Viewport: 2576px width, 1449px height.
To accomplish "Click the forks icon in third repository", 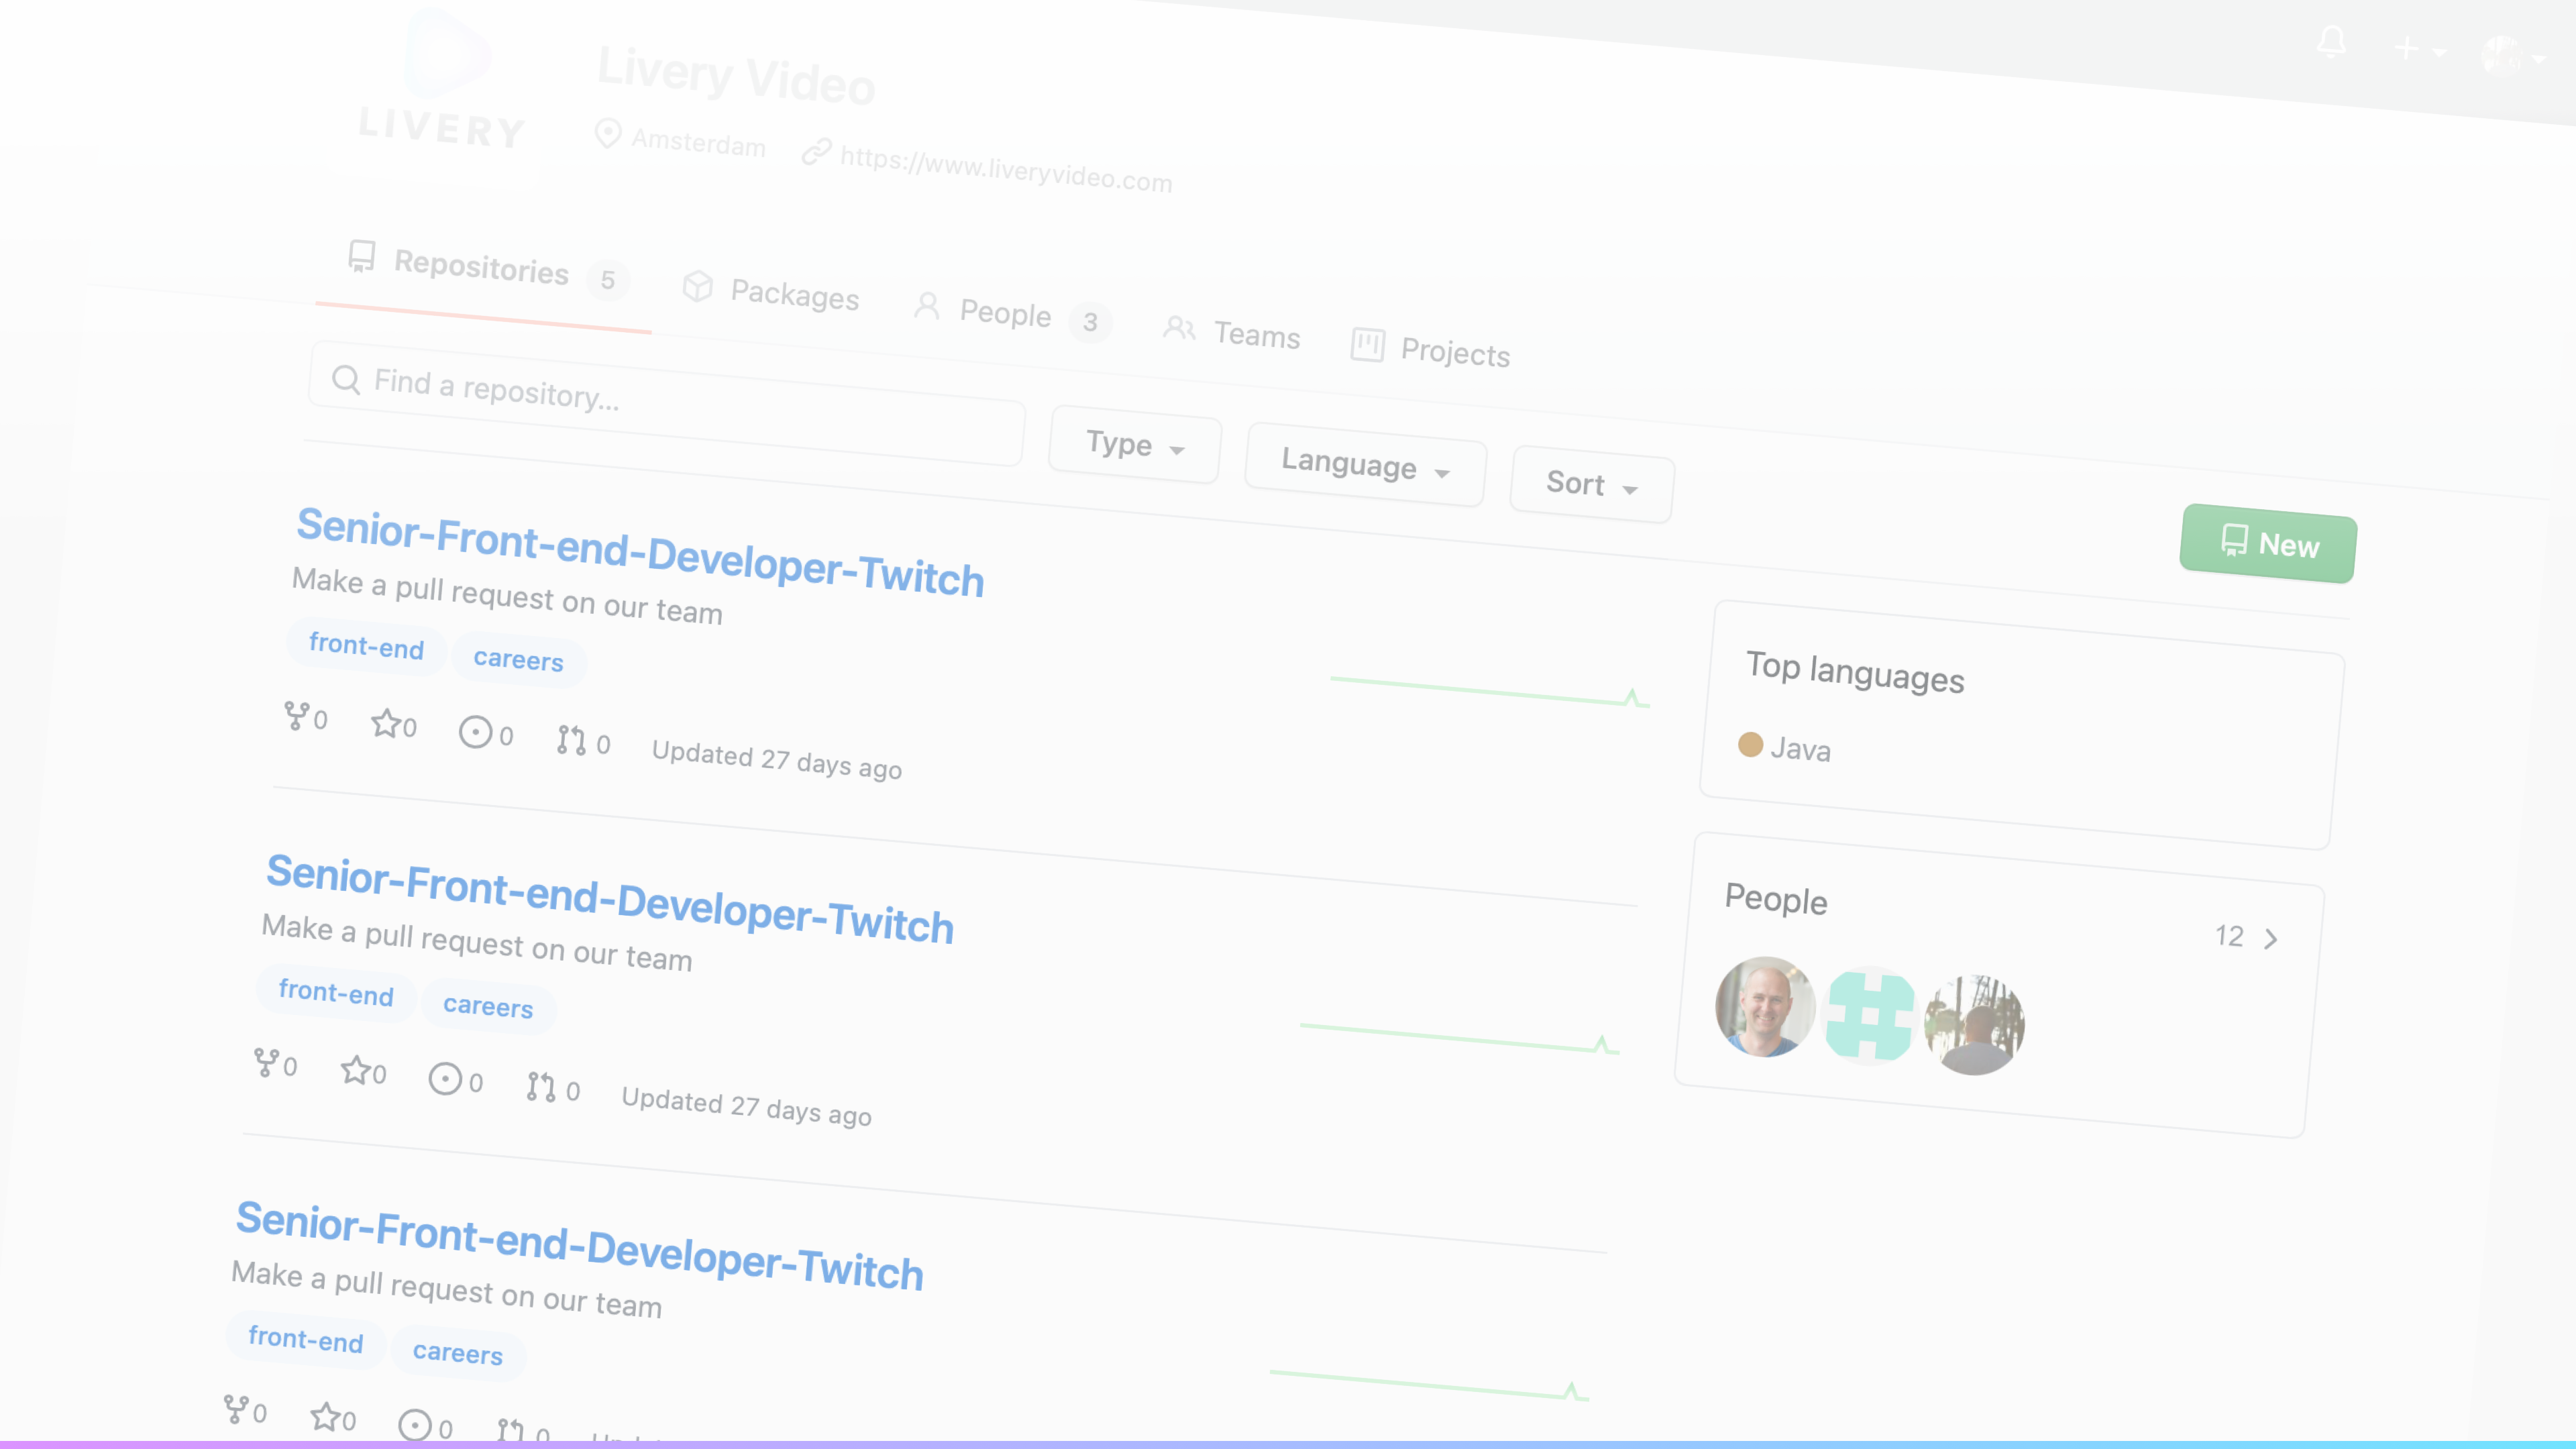I will click(236, 1409).
